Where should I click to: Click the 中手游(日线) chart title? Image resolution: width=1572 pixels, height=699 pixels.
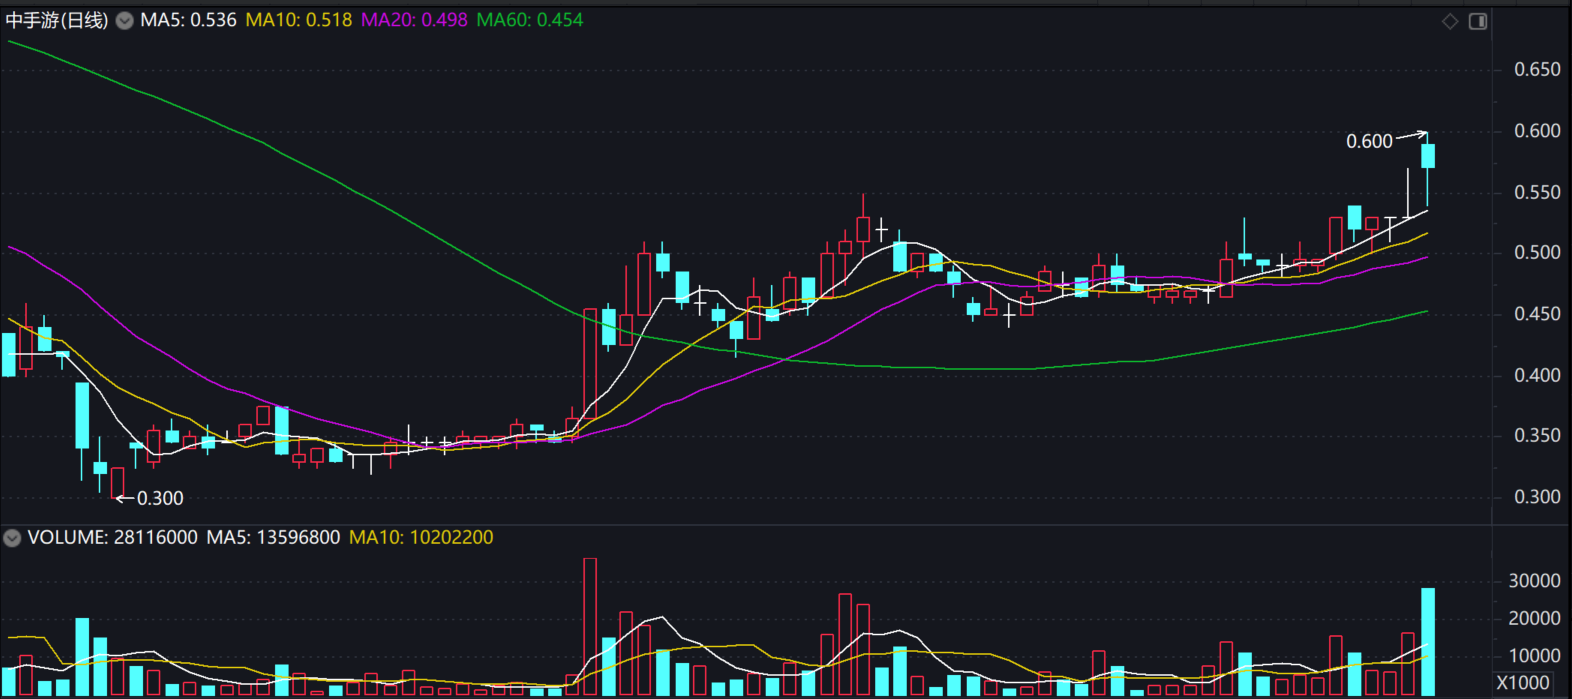[x=57, y=20]
